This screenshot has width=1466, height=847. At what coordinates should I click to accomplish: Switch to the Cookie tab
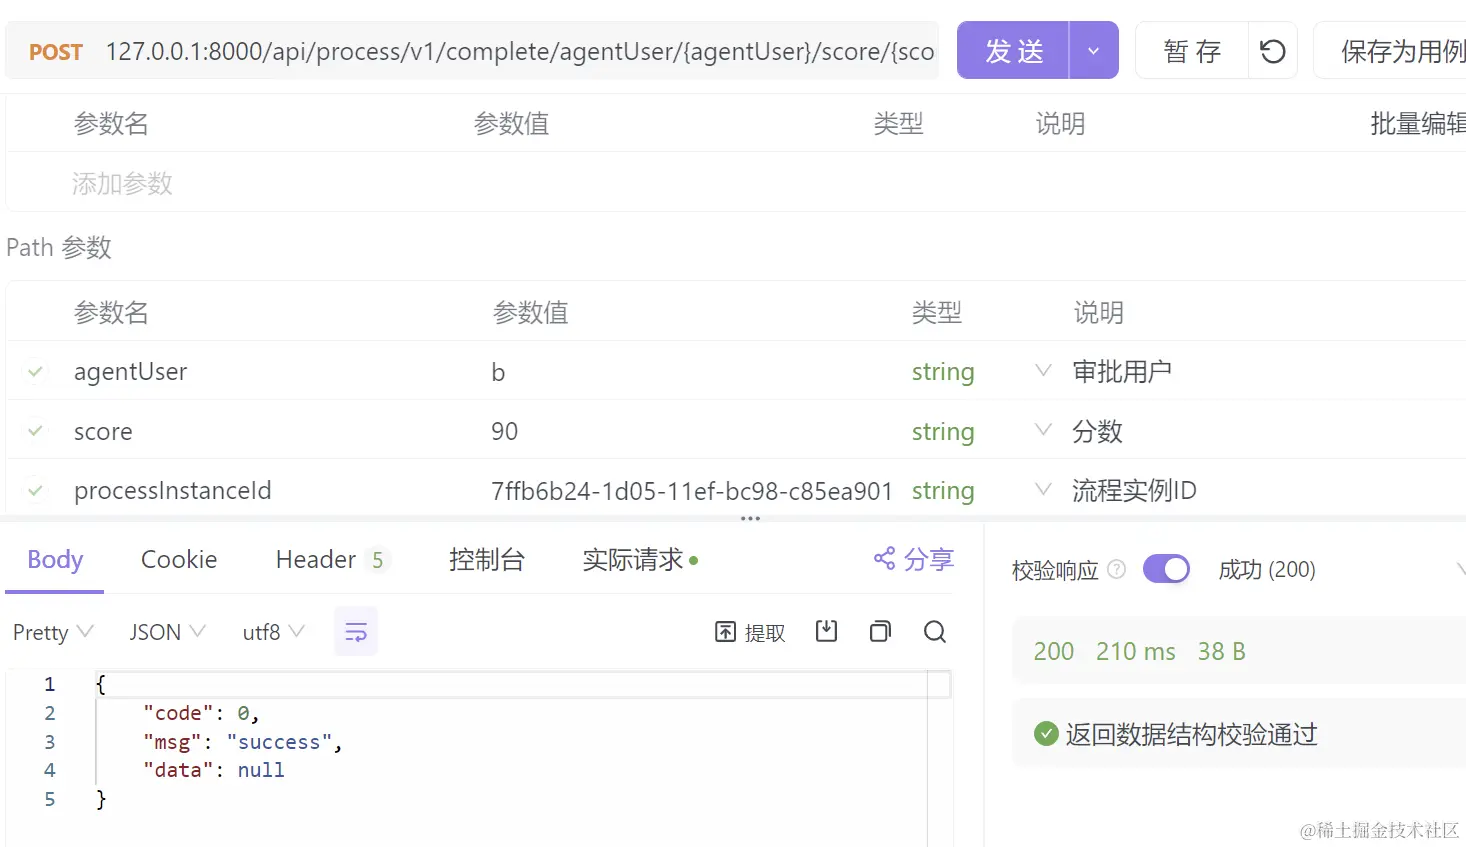178,559
